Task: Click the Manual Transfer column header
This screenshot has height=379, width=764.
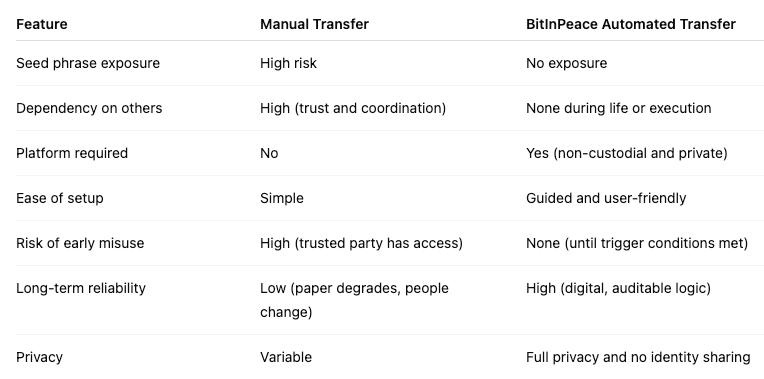Action: point(314,24)
